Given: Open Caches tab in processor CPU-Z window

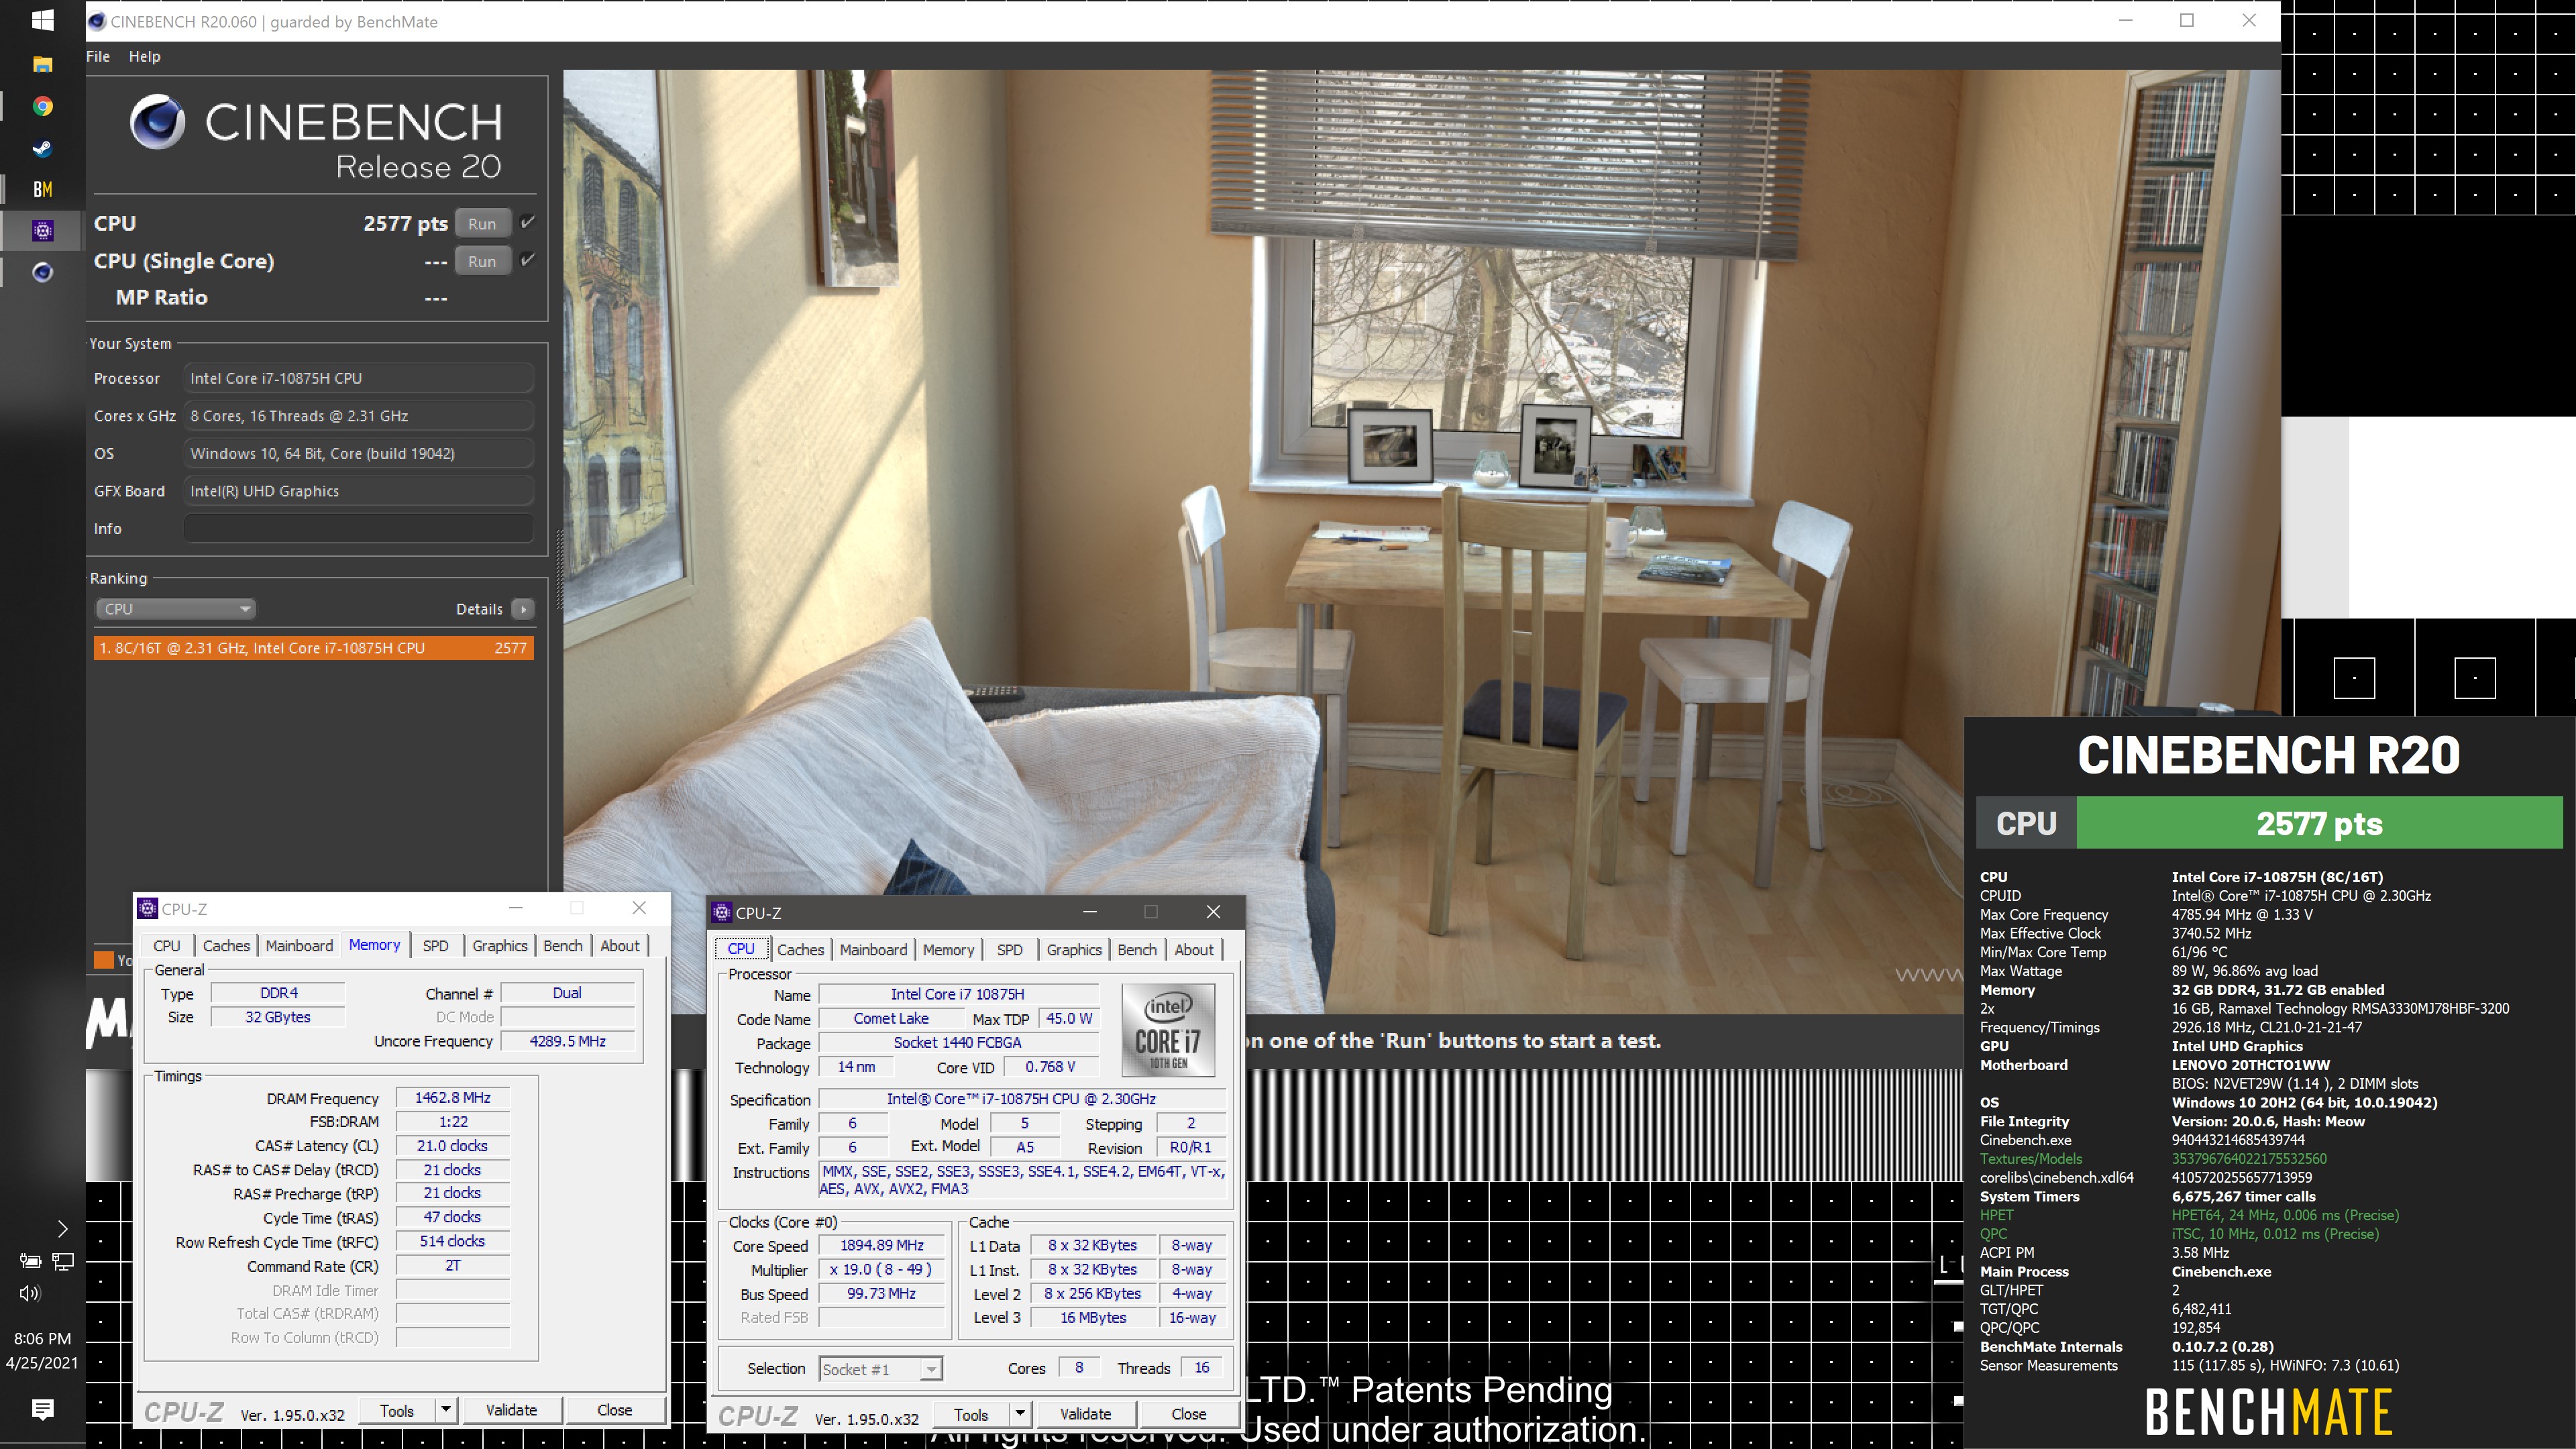Looking at the screenshot, I should 801,949.
